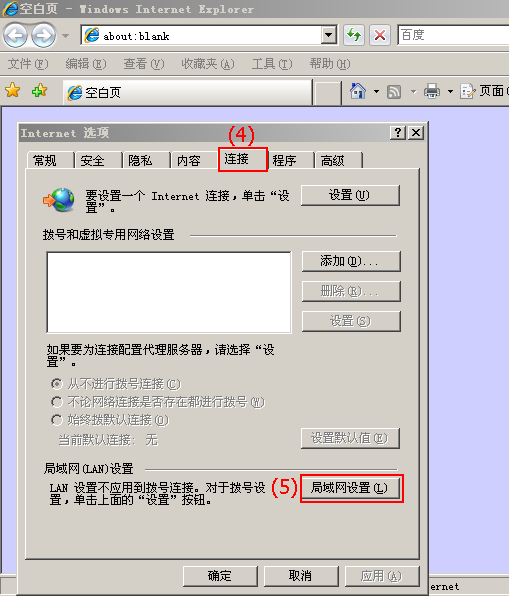Open the dropdown arrow beside Home icon
This screenshot has height=596, width=509.
pyautogui.click(x=376, y=91)
